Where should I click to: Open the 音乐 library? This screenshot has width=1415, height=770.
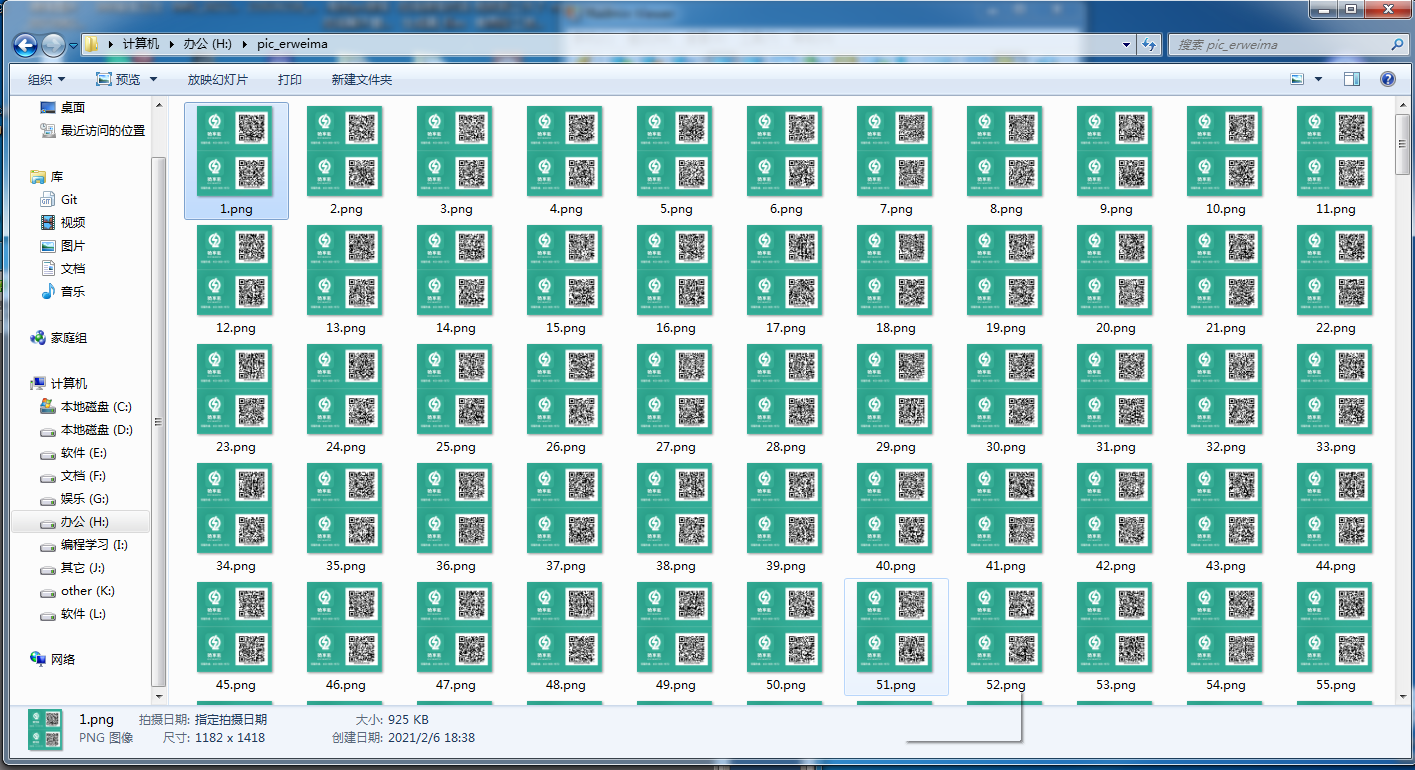63,291
